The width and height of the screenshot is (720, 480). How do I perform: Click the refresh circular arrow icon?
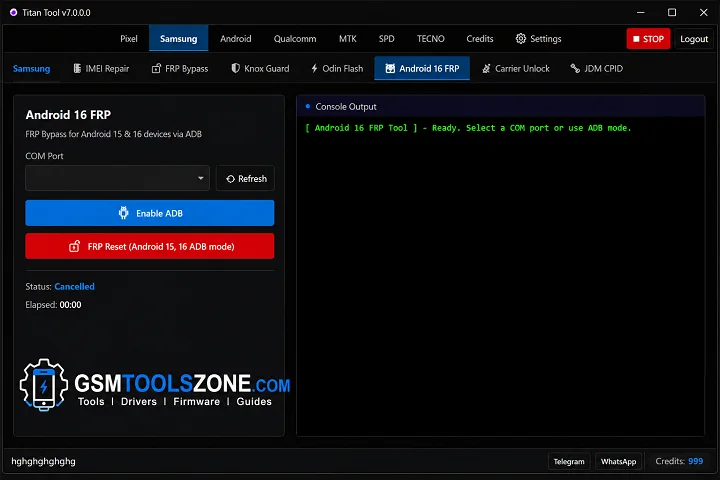click(x=230, y=179)
